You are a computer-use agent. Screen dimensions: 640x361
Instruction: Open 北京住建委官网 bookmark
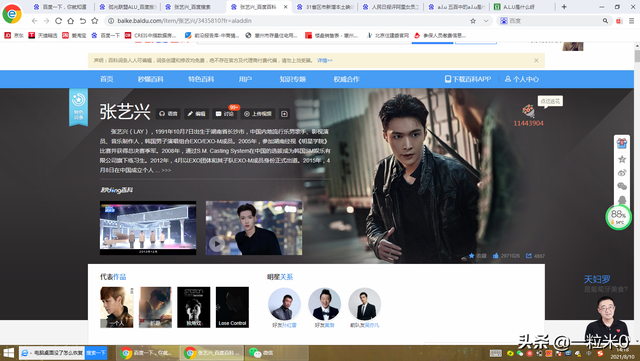pos(387,36)
